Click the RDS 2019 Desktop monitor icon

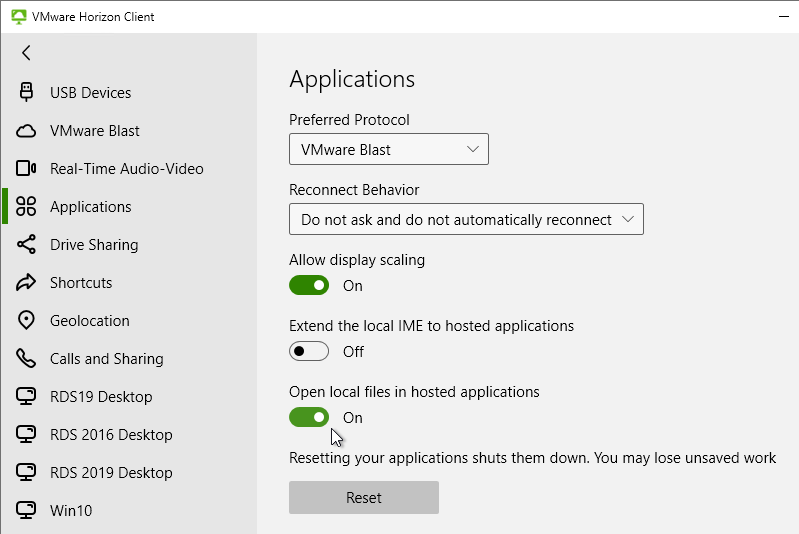tap(26, 472)
